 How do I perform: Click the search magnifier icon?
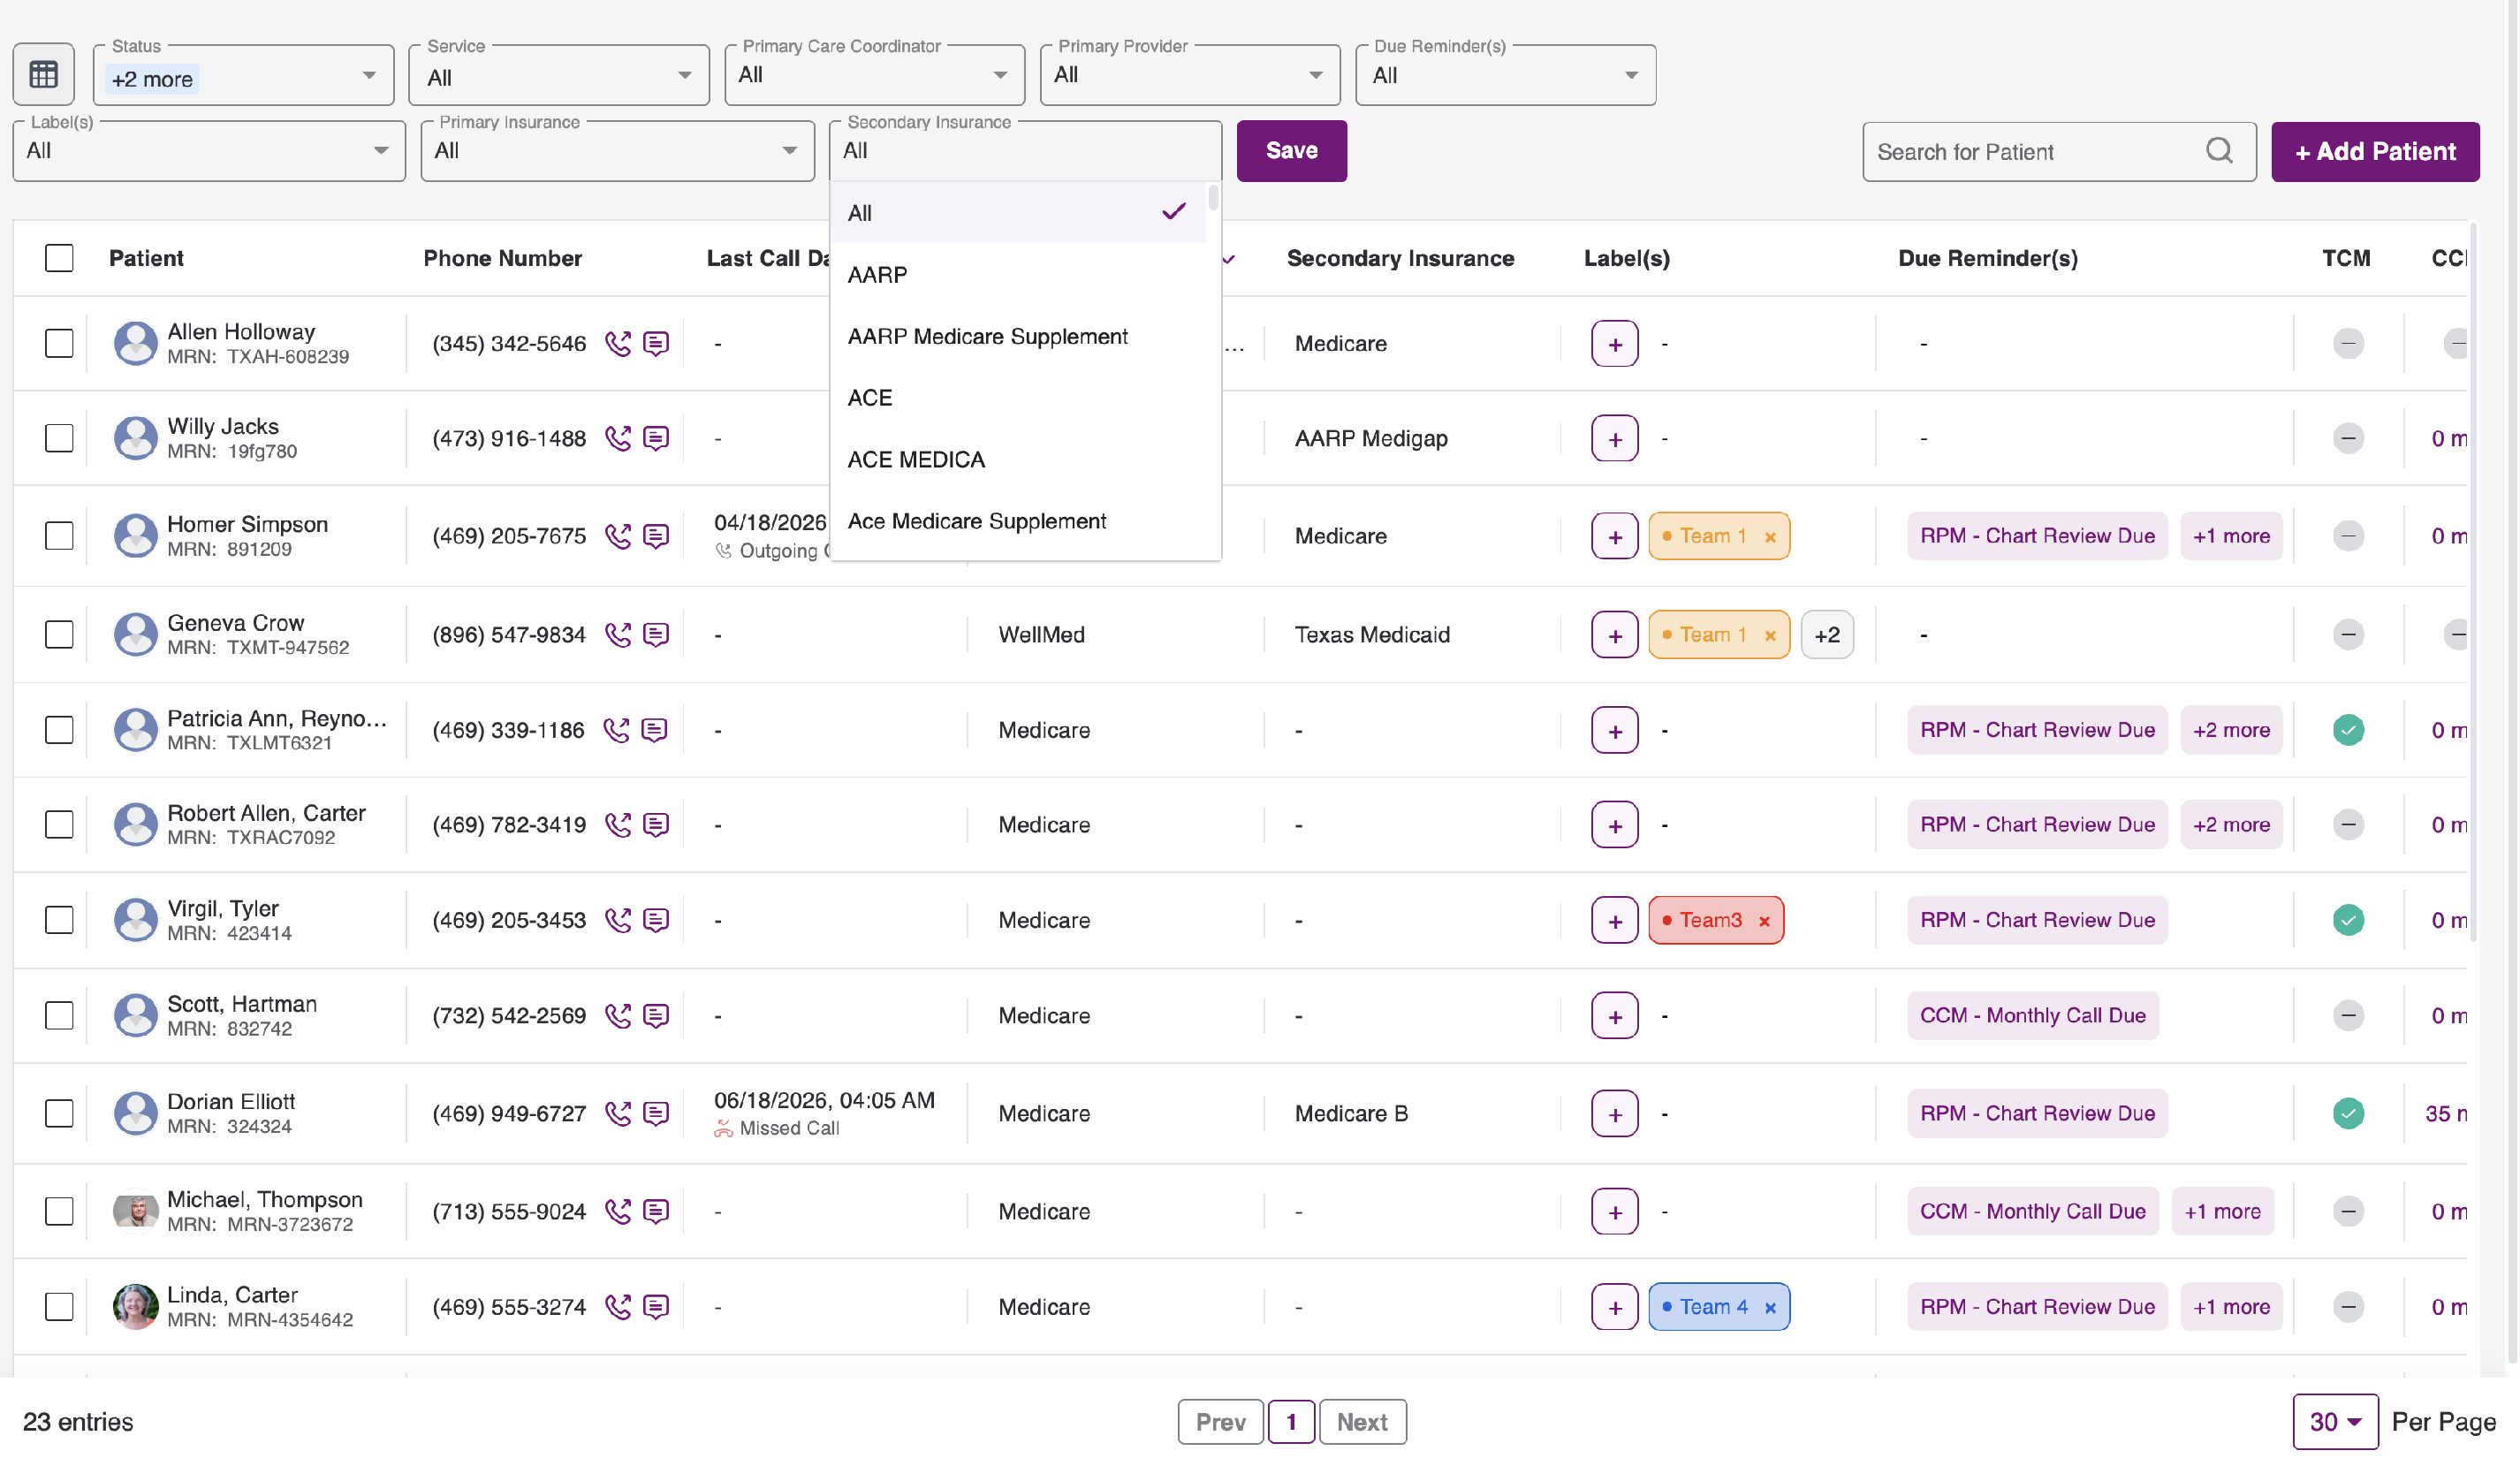2219,151
